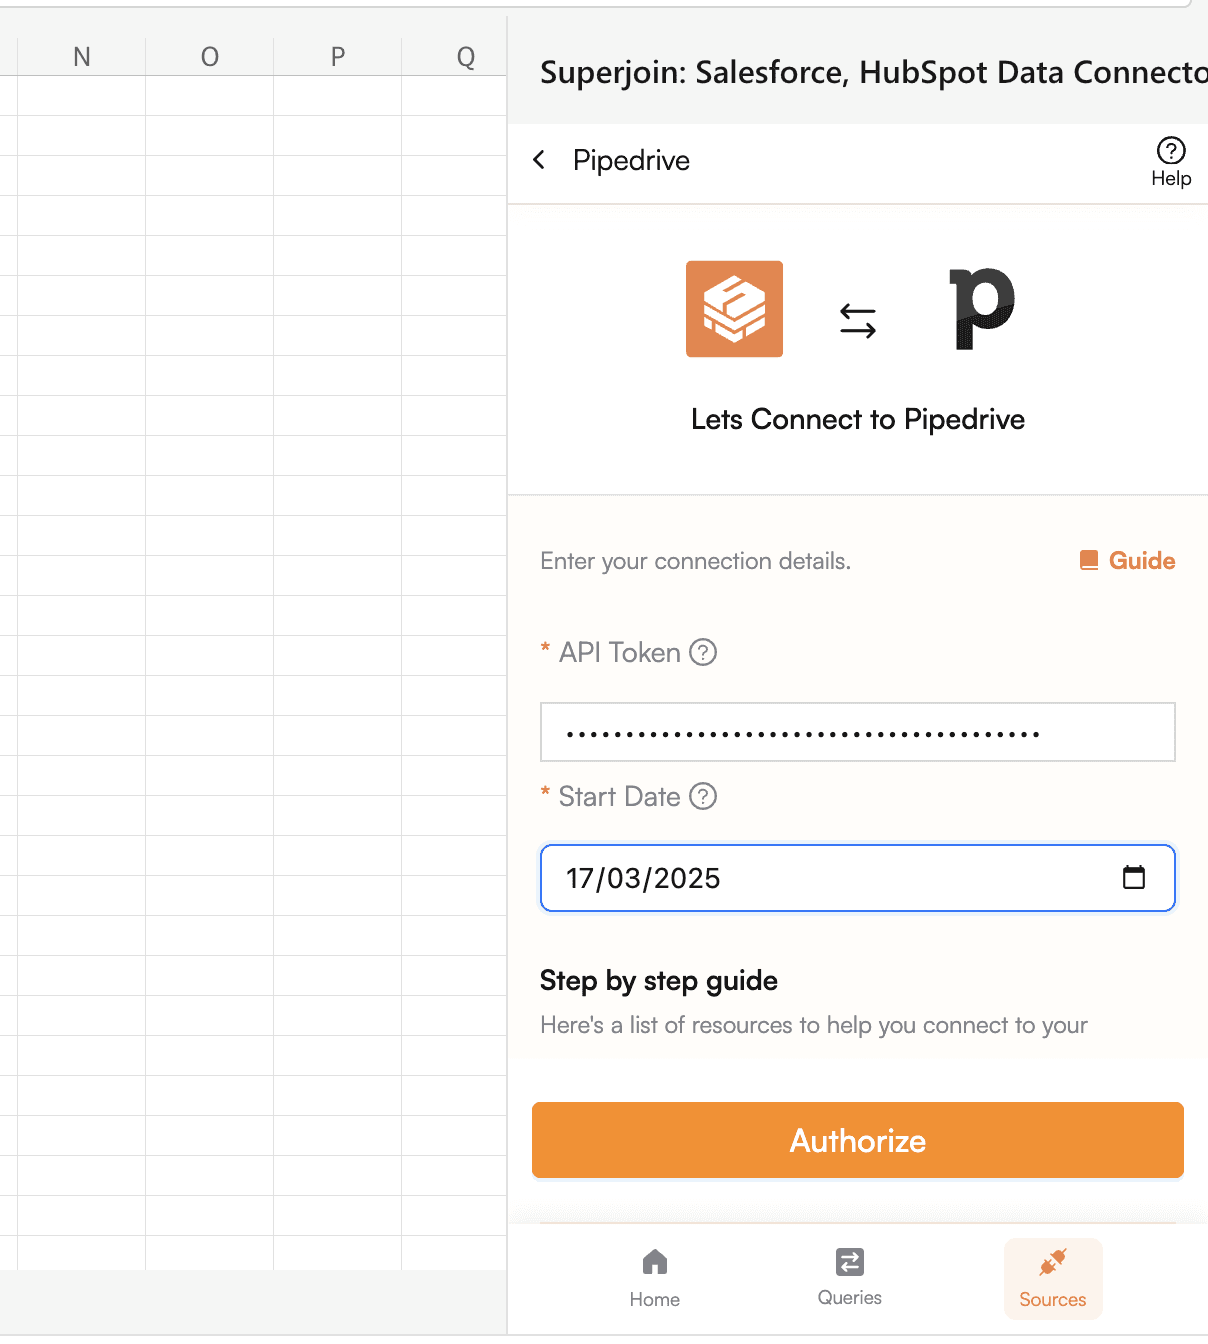Switch to the Queries tab
This screenshot has height=1344, width=1208.
850,1277
